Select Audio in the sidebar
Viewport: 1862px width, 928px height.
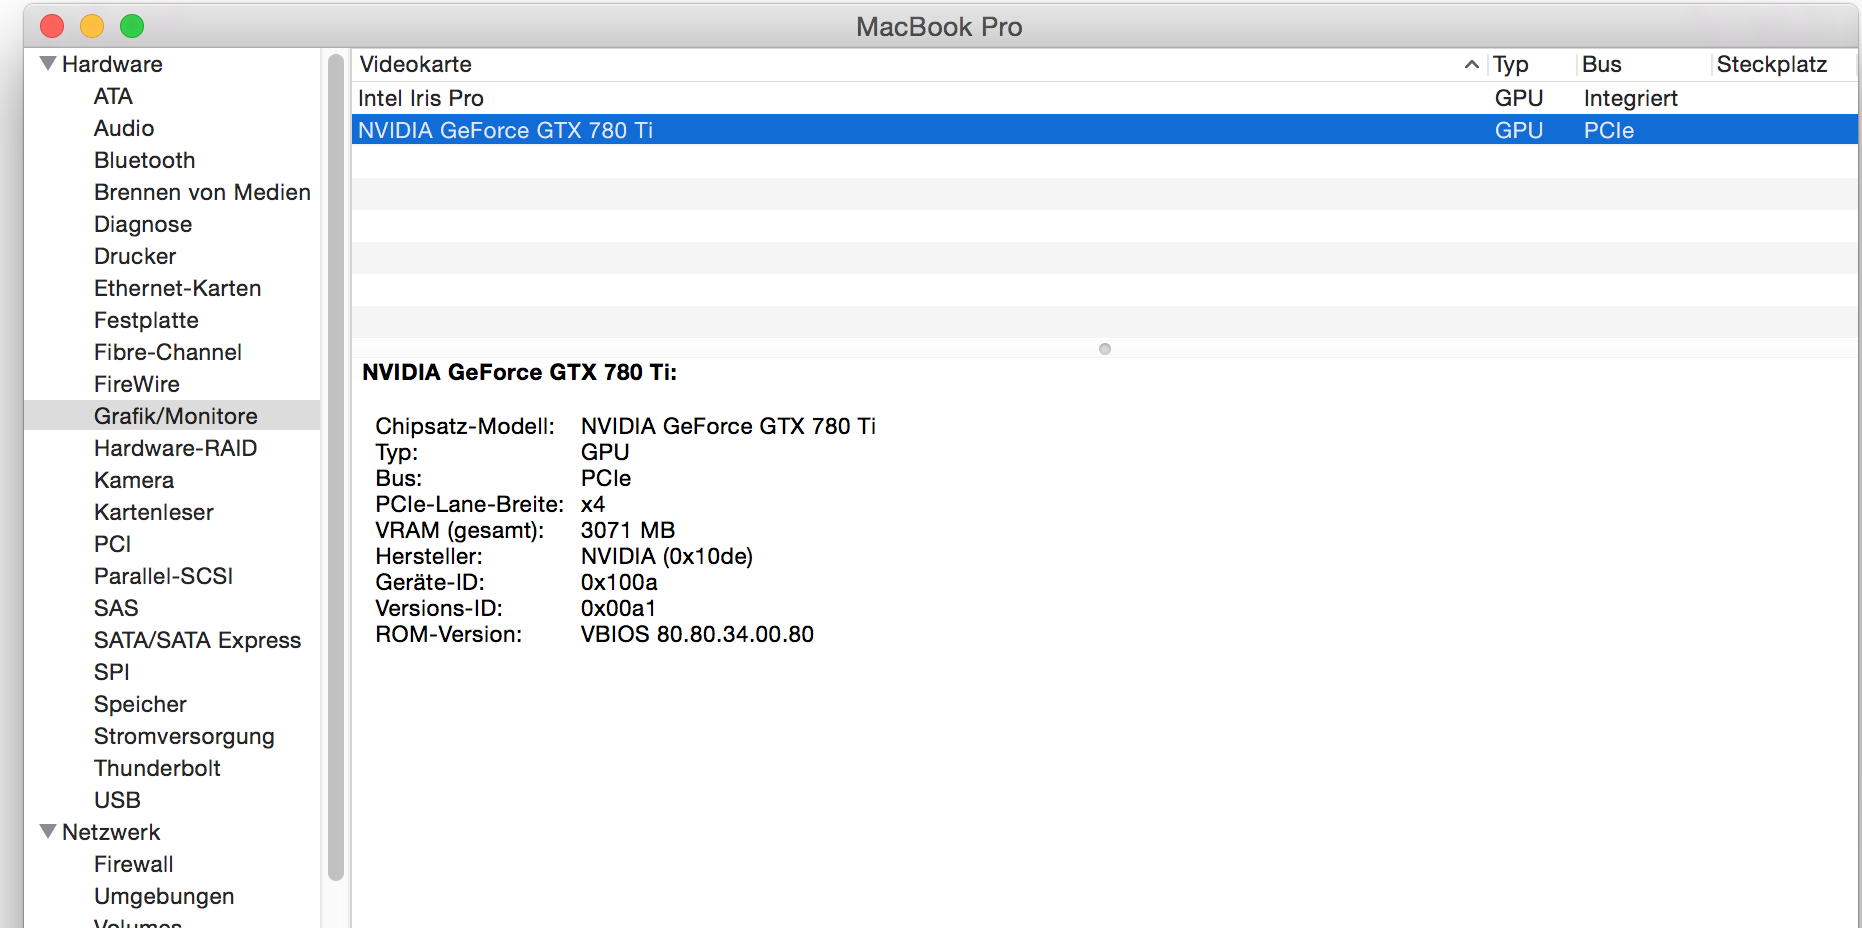click(124, 128)
